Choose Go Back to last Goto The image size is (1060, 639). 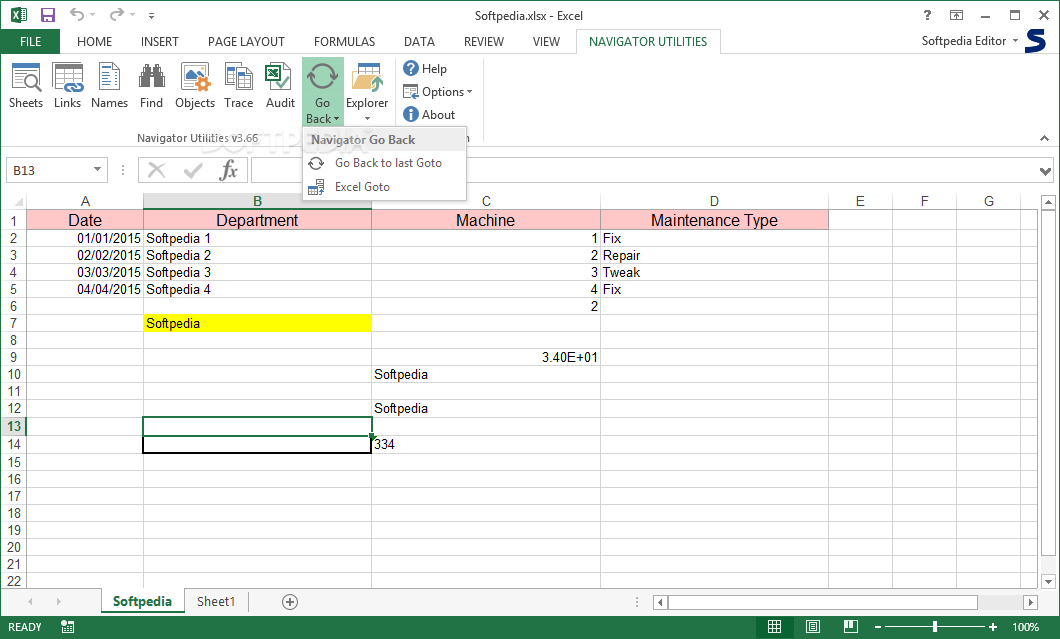click(x=385, y=163)
